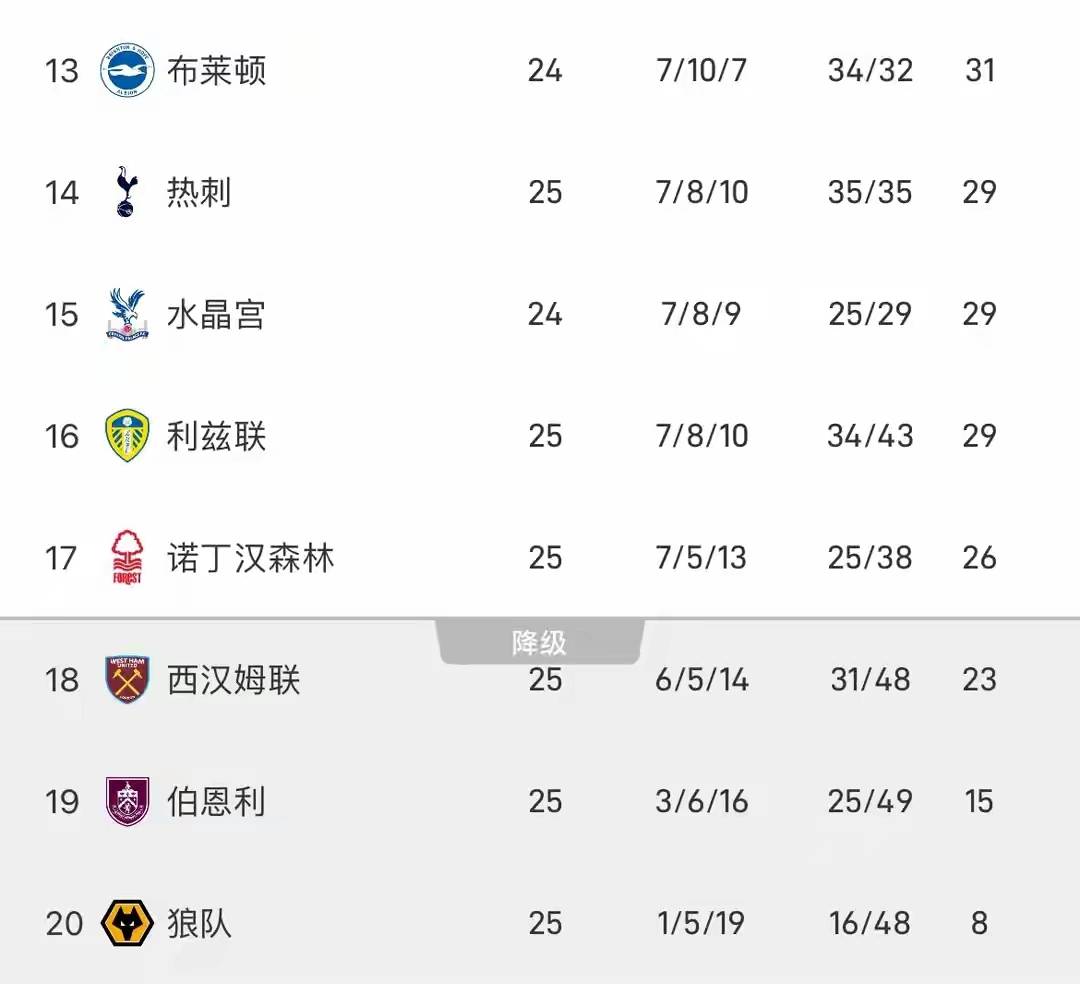Select the Crystal Palace eagle crest
Viewport: 1080px width, 984px height.
[x=127, y=314]
